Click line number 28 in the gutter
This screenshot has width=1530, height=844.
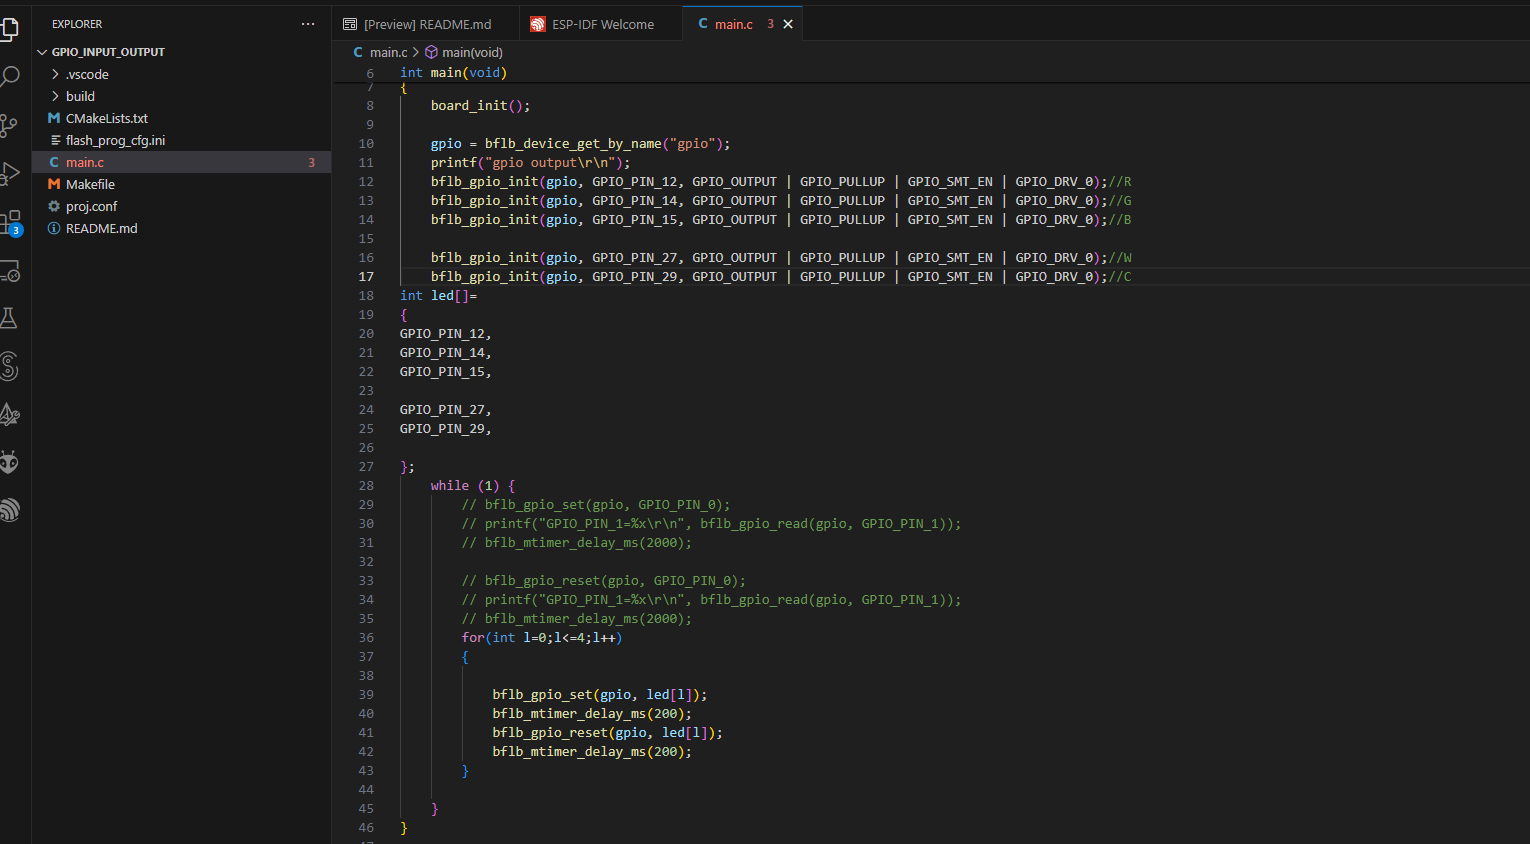[x=366, y=486]
